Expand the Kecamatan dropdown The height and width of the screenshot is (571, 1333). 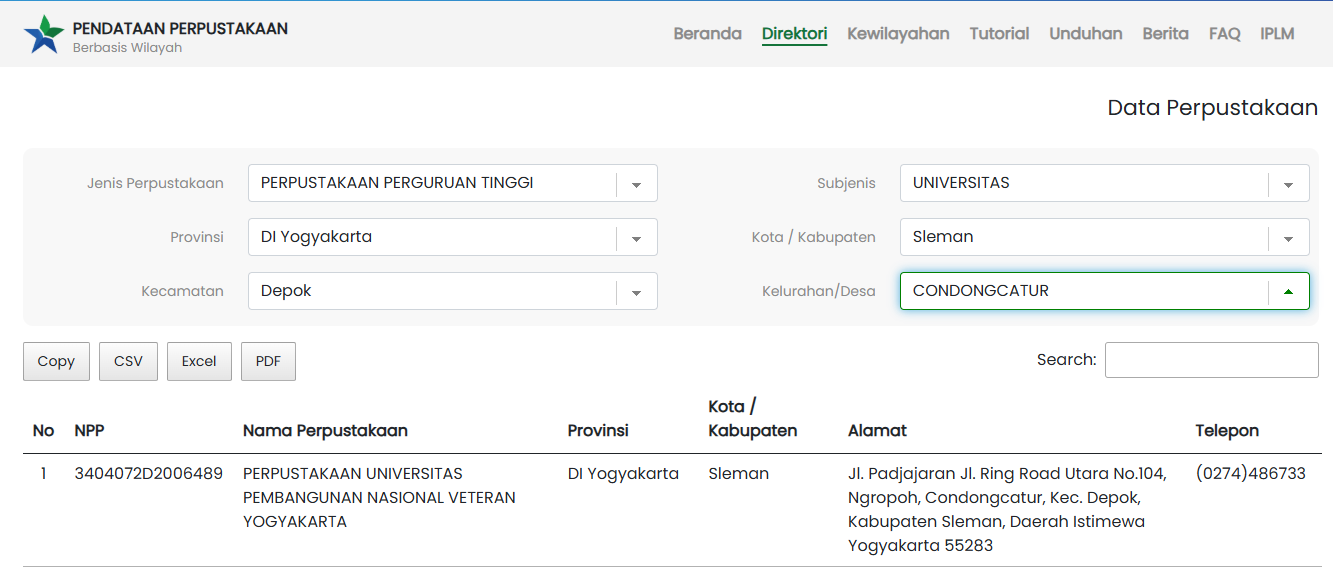(x=636, y=292)
